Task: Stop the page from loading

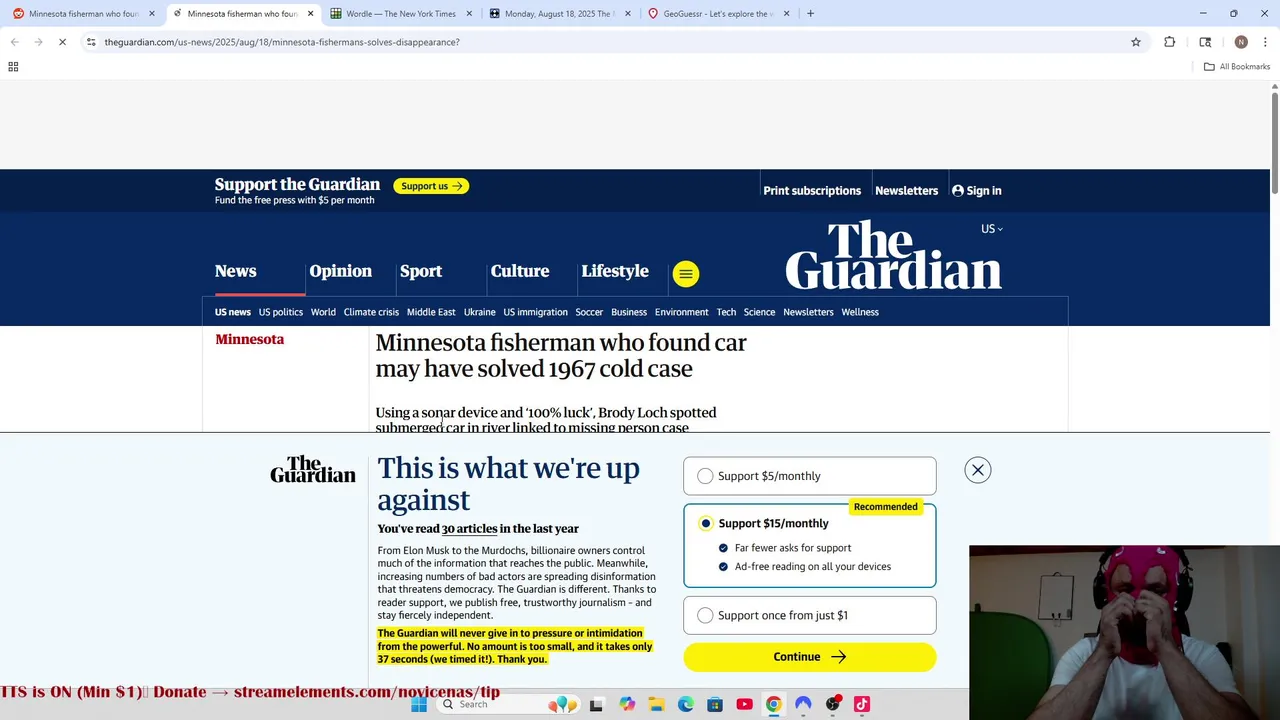Action: [62, 42]
